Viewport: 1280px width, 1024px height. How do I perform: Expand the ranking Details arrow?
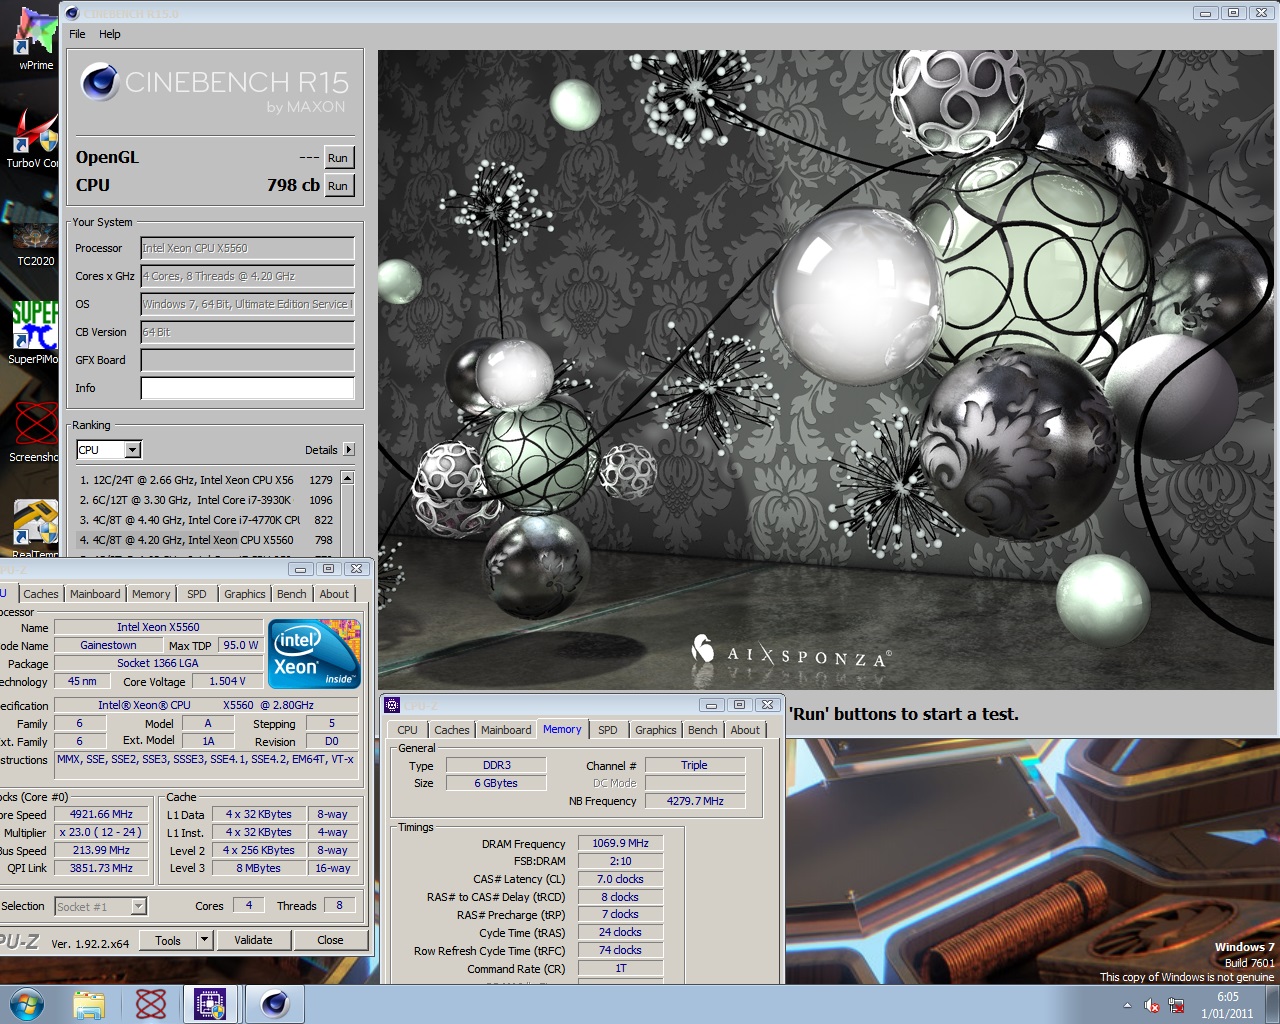click(x=349, y=450)
